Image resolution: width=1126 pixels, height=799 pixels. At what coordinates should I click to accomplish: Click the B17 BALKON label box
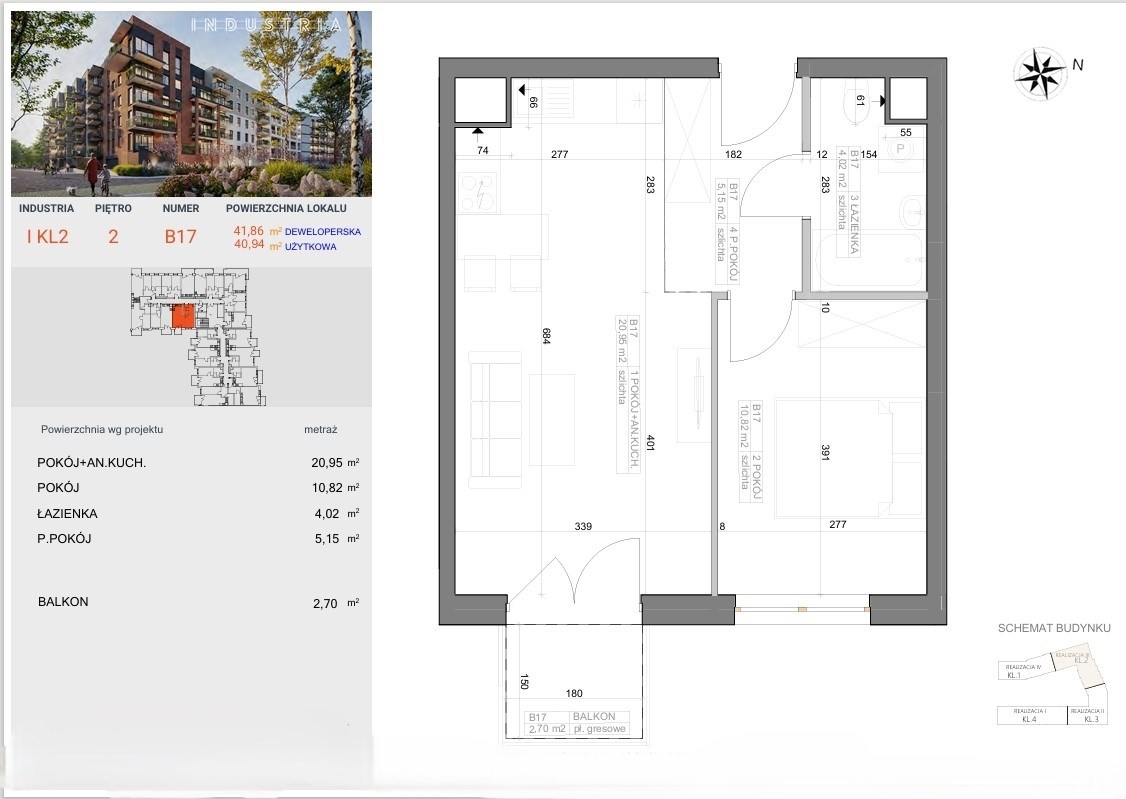tap(579, 723)
